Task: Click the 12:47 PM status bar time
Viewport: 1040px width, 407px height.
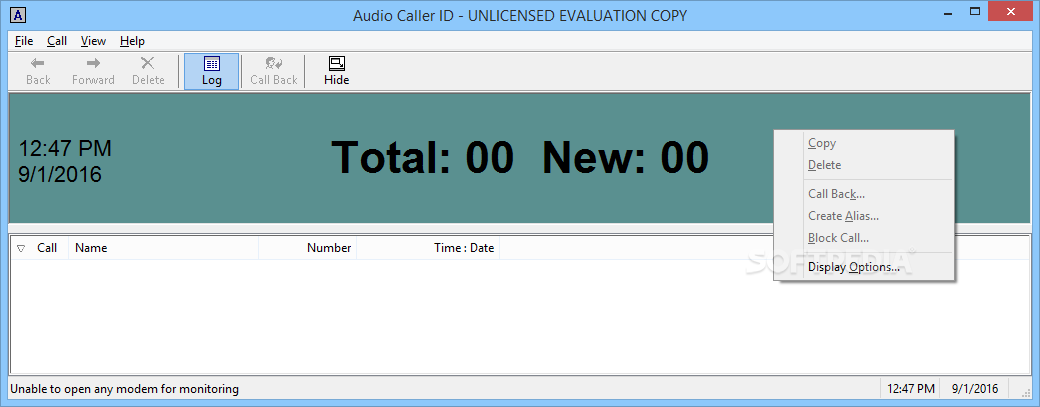Action: tap(911, 389)
